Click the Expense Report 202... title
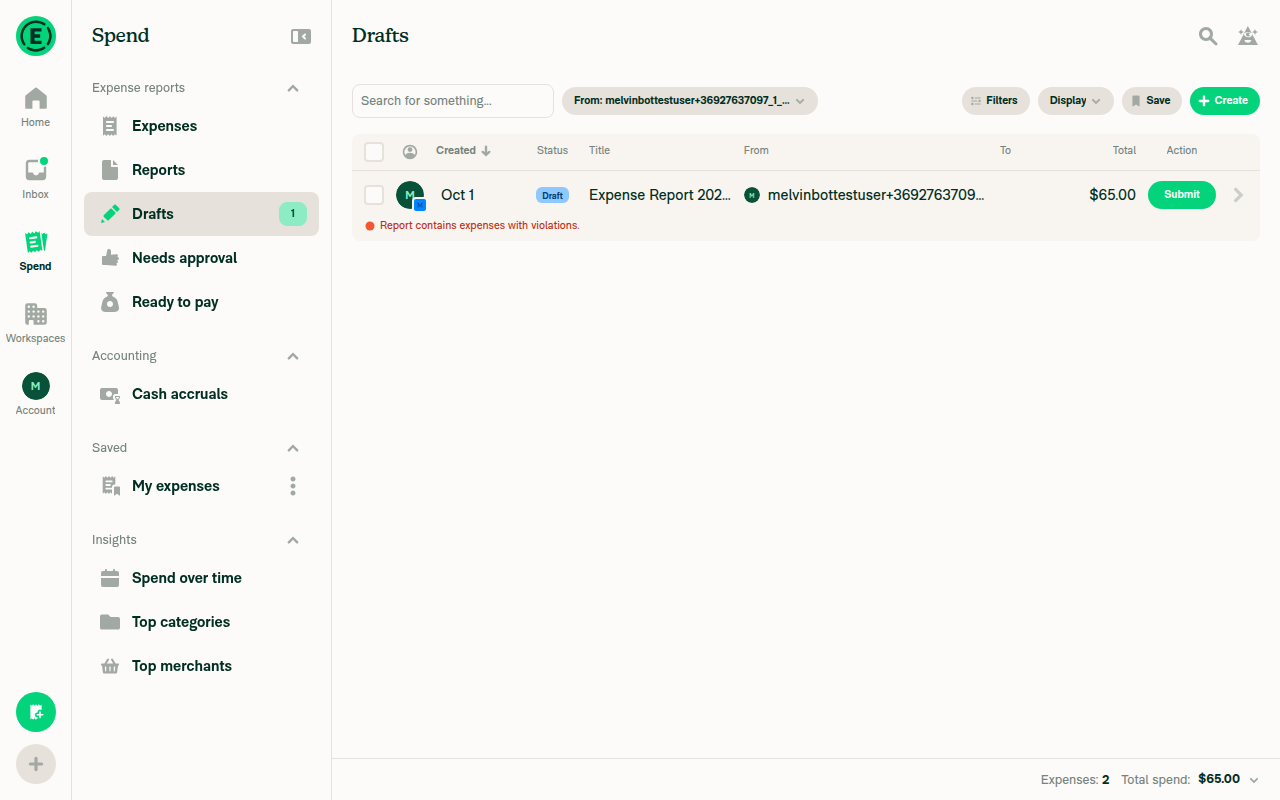The height and width of the screenshot is (800, 1280). coord(660,195)
